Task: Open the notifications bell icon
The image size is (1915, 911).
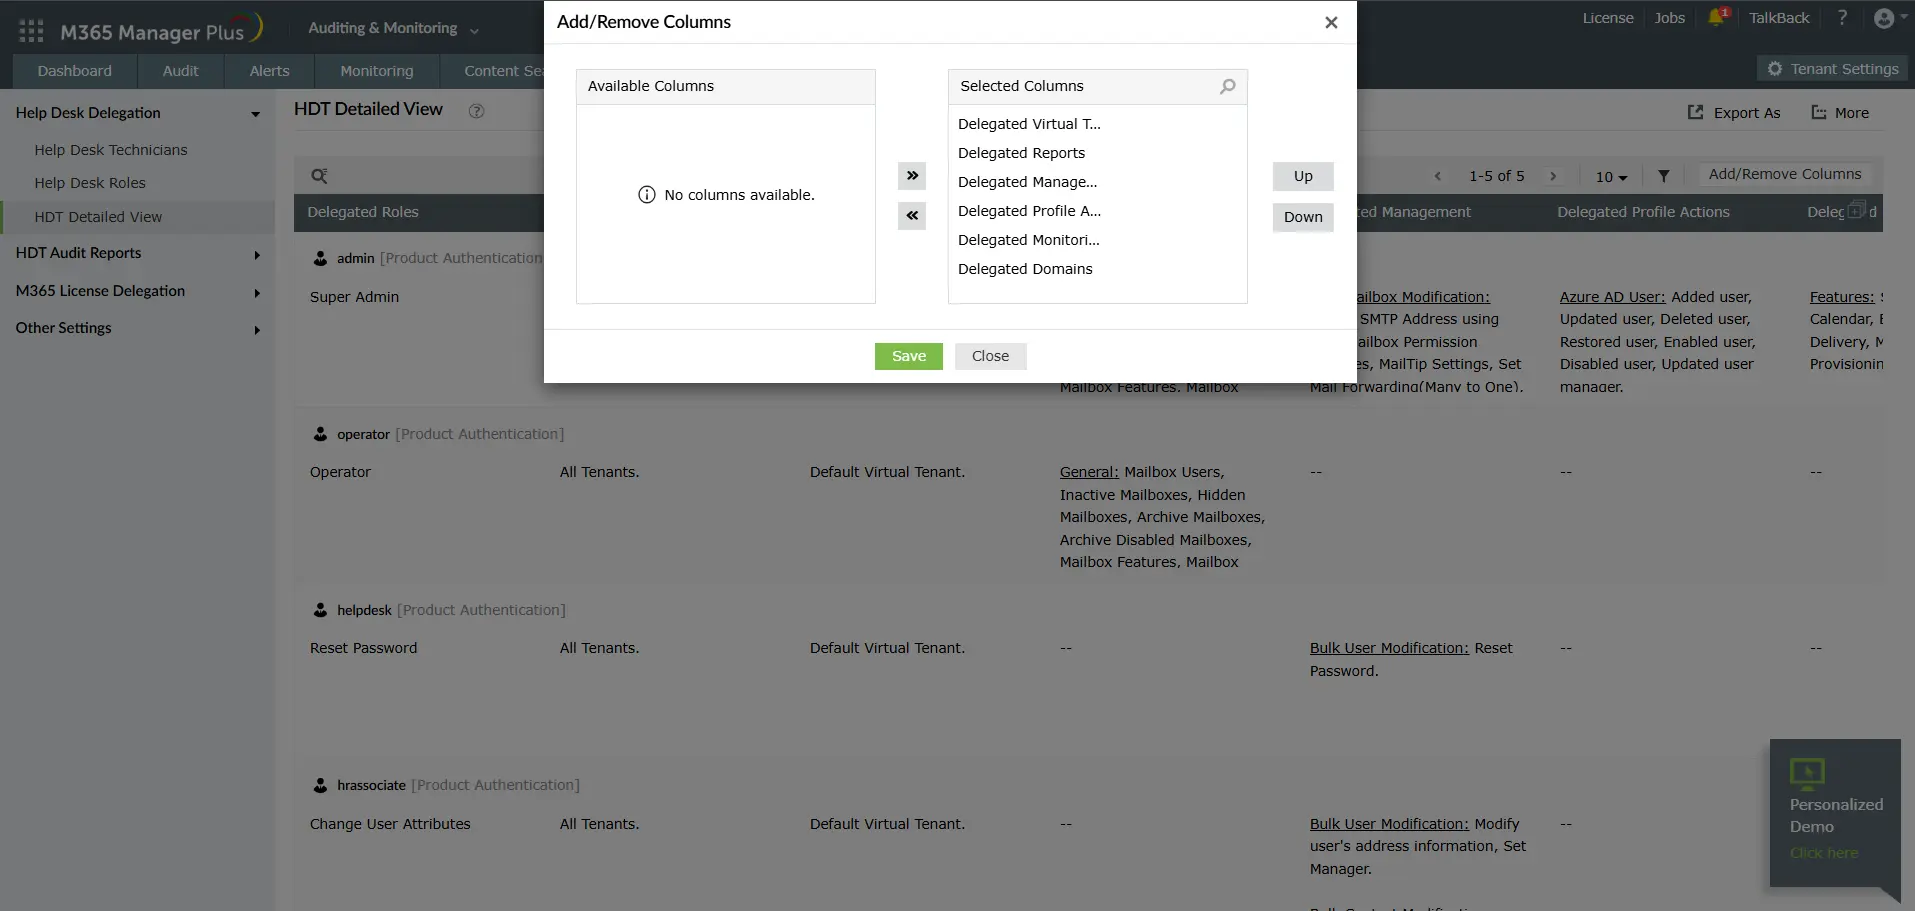Action: click(1716, 18)
